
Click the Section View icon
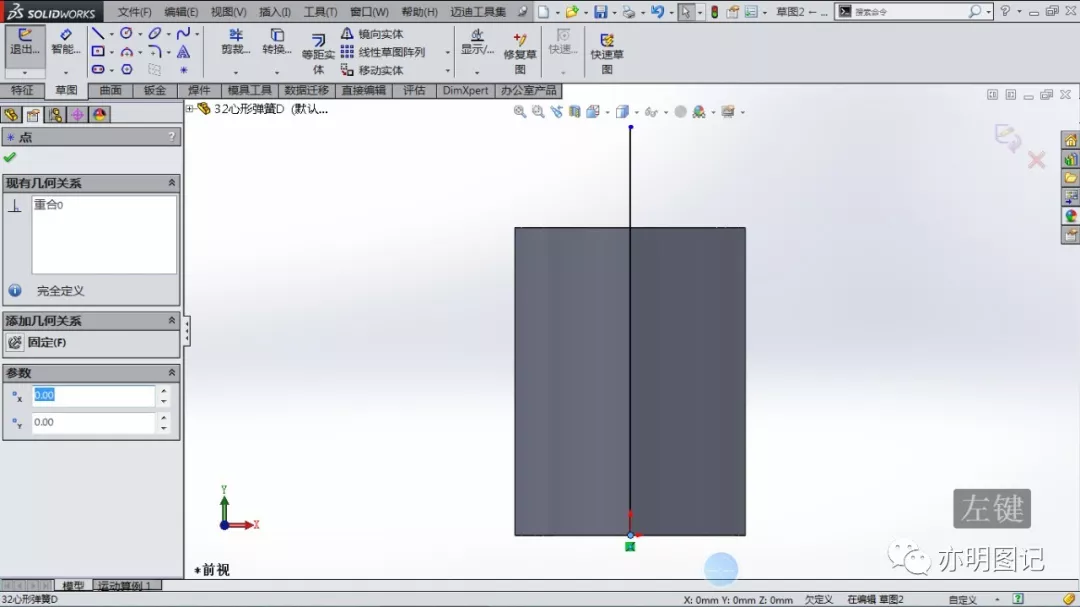pos(574,112)
